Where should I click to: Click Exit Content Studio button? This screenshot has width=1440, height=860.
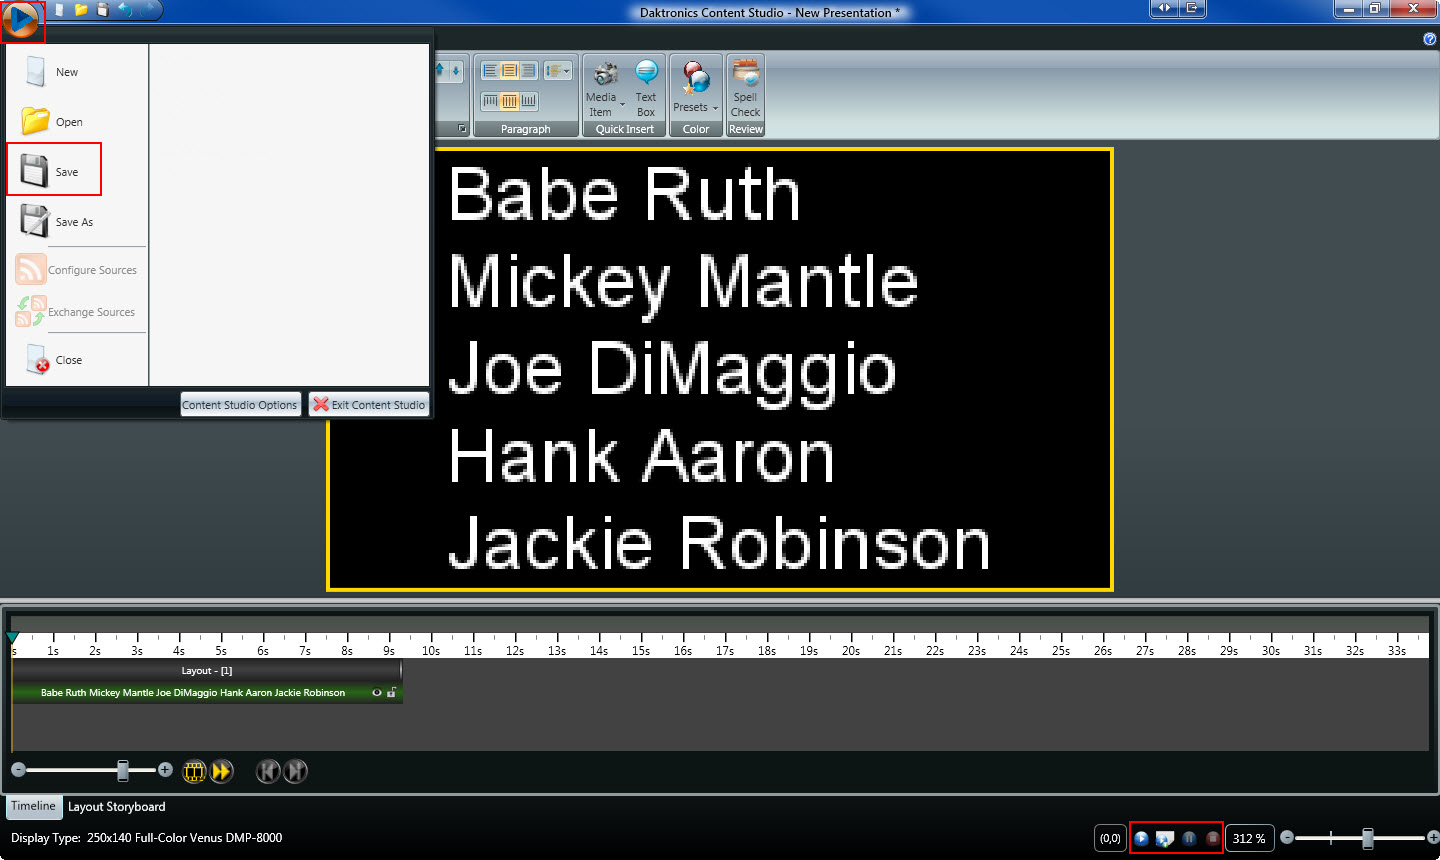[369, 405]
